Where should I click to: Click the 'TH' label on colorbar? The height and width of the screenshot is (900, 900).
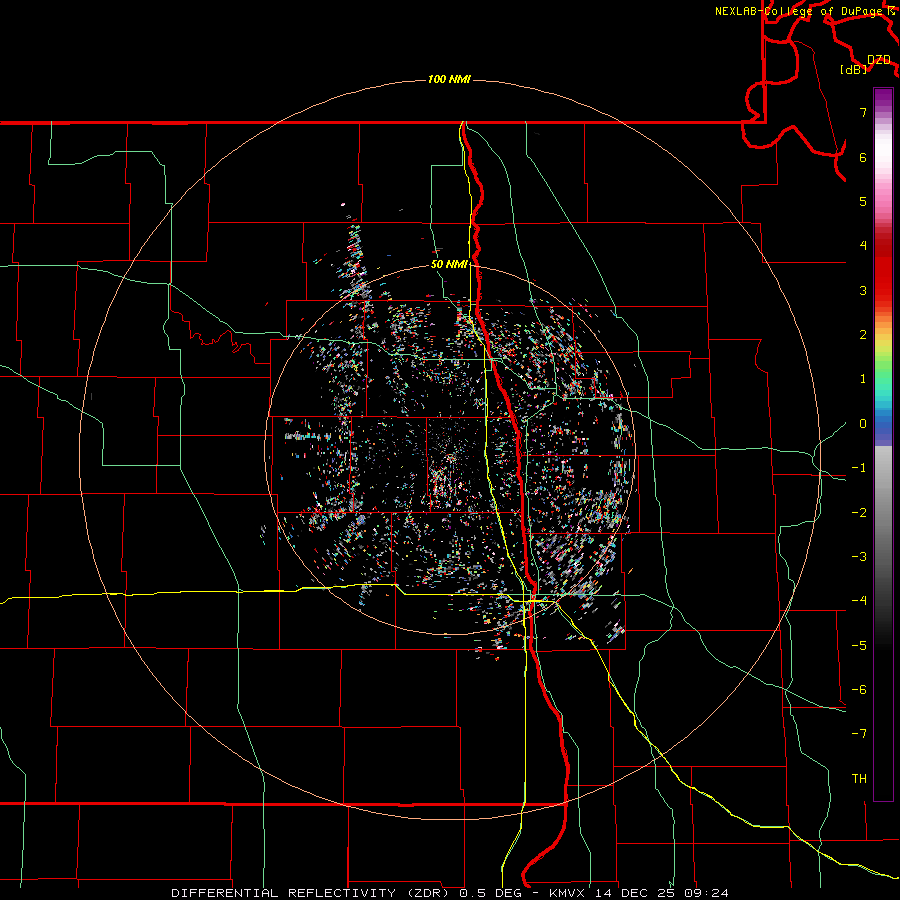click(859, 779)
